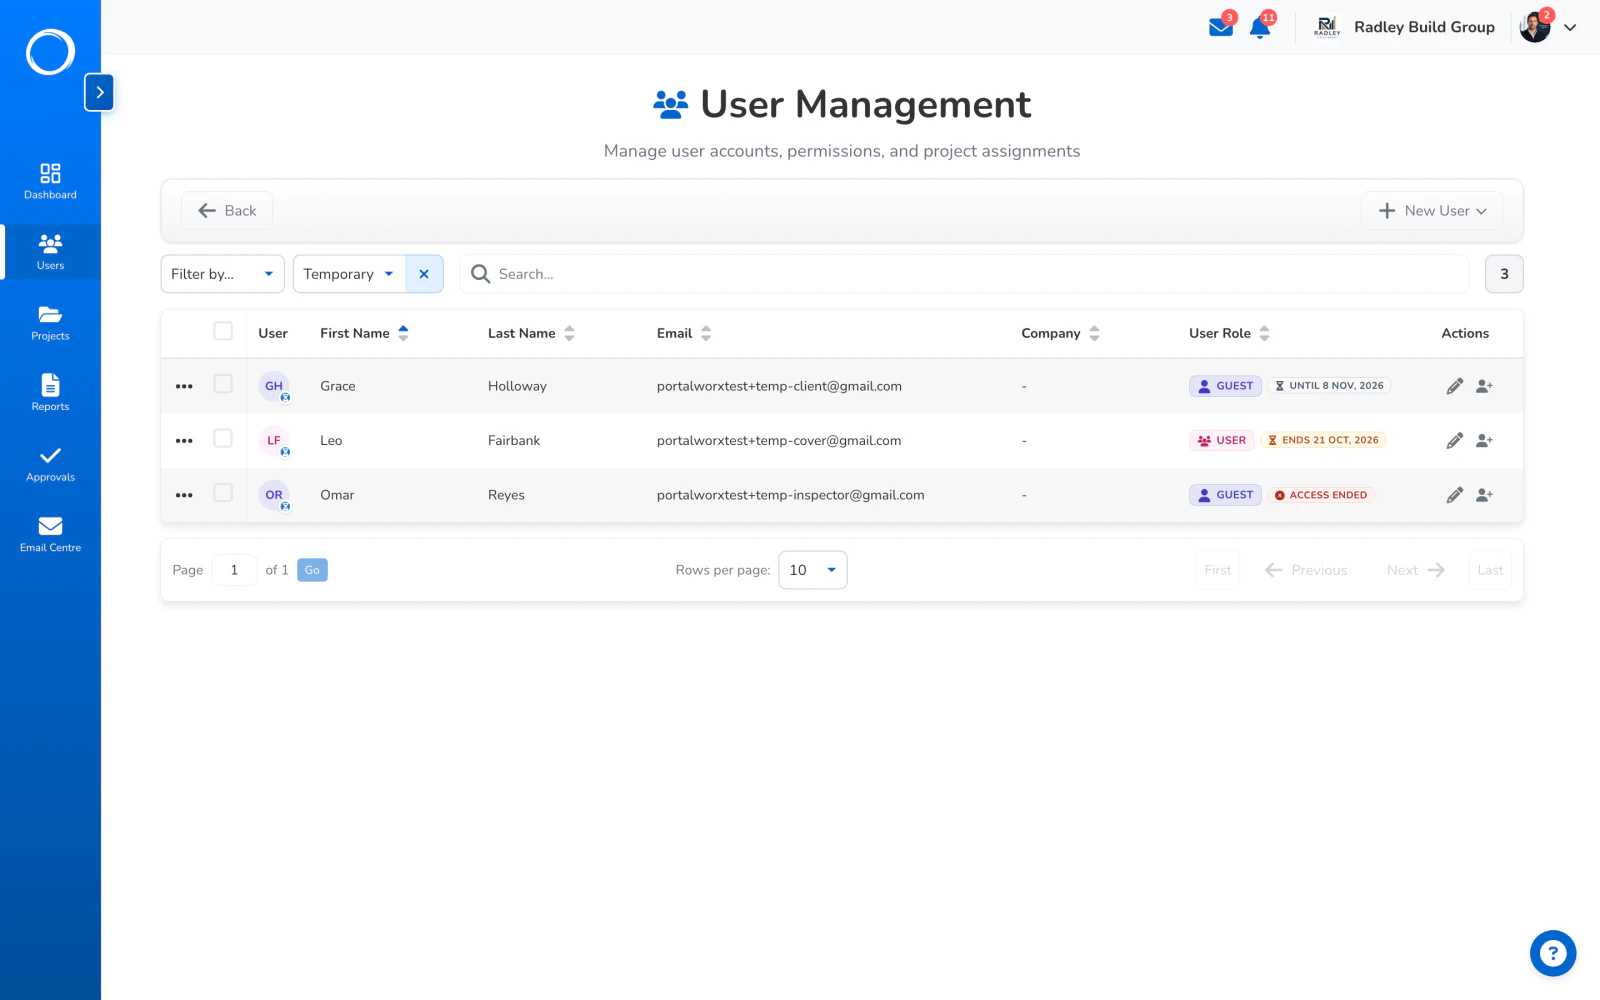Click the result count badge 3
1600x1000 pixels.
[x=1504, y=274]
